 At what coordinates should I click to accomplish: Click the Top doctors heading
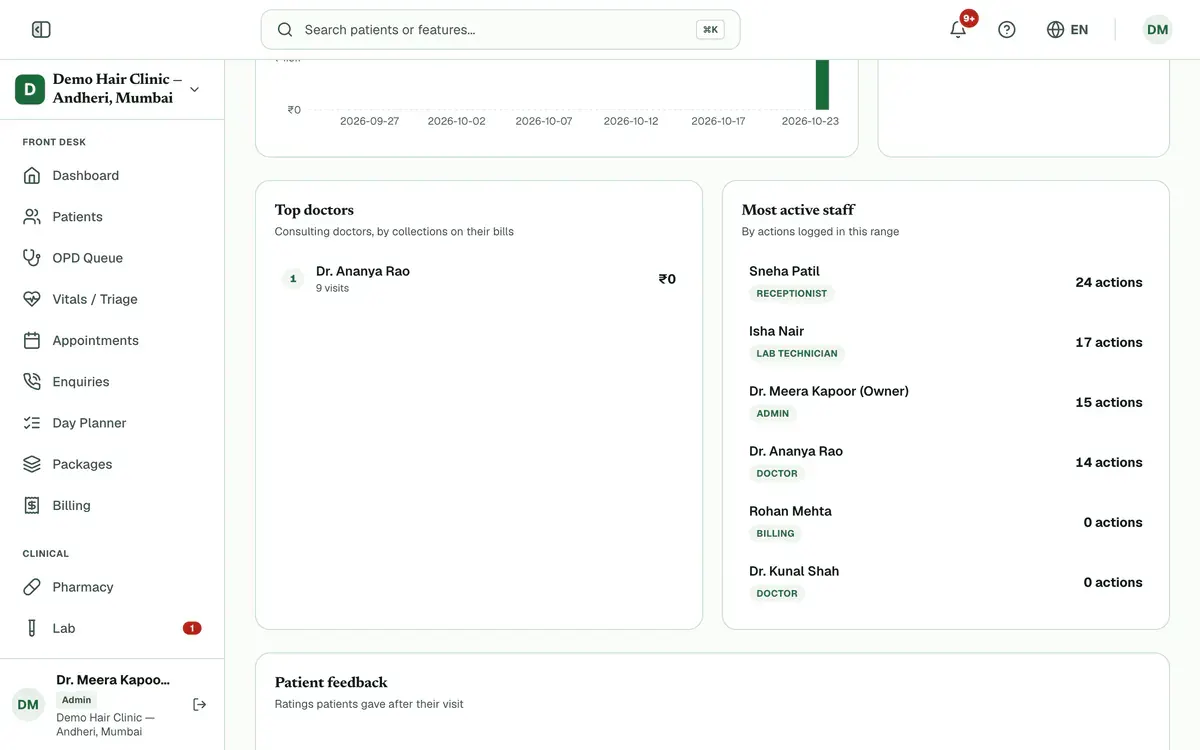click(314, 210)
